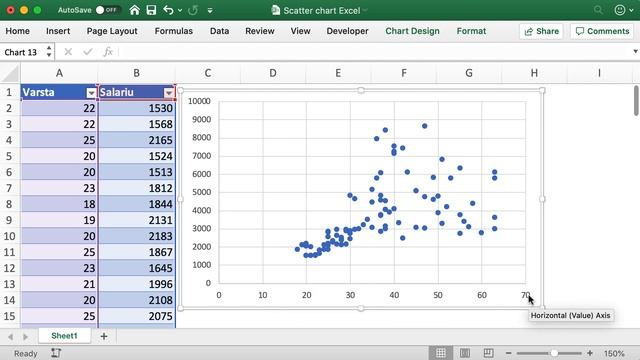Go to previous sheet arrow
Viewport: 640px width, 360px height.
pos(11,336)
